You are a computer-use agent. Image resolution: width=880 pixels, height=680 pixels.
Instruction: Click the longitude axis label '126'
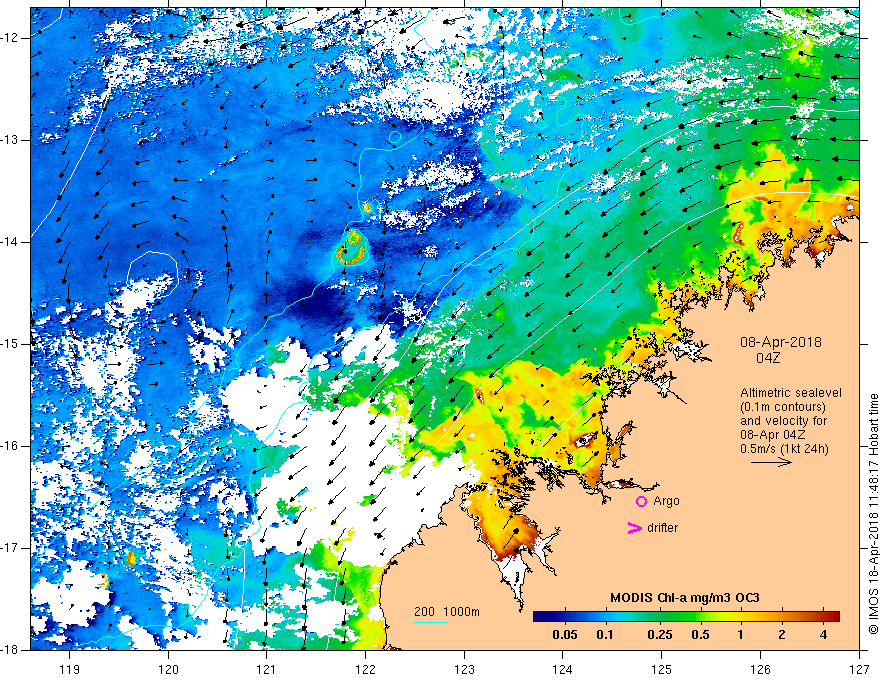(760, 669)
